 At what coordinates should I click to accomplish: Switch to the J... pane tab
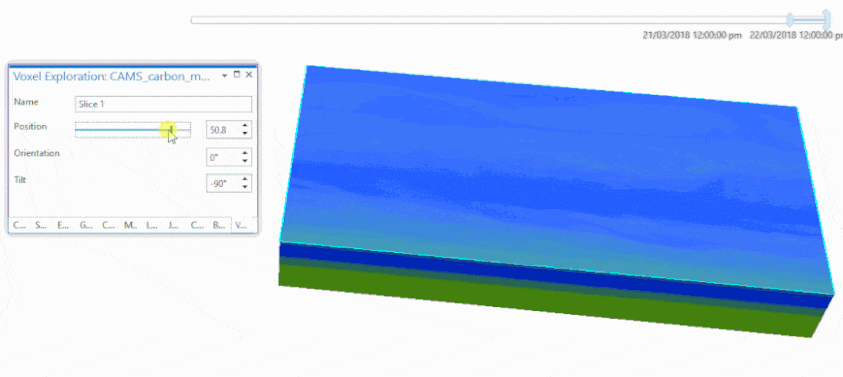click(173, 226)
